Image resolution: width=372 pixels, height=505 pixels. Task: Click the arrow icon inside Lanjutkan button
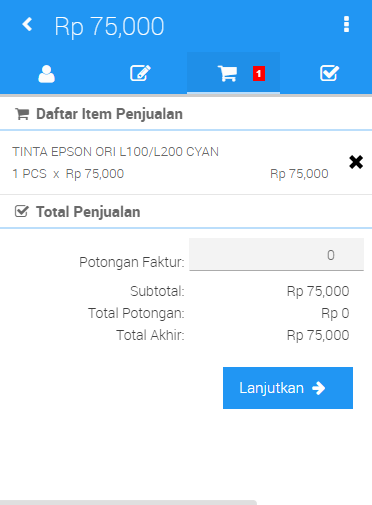point(319,388)
